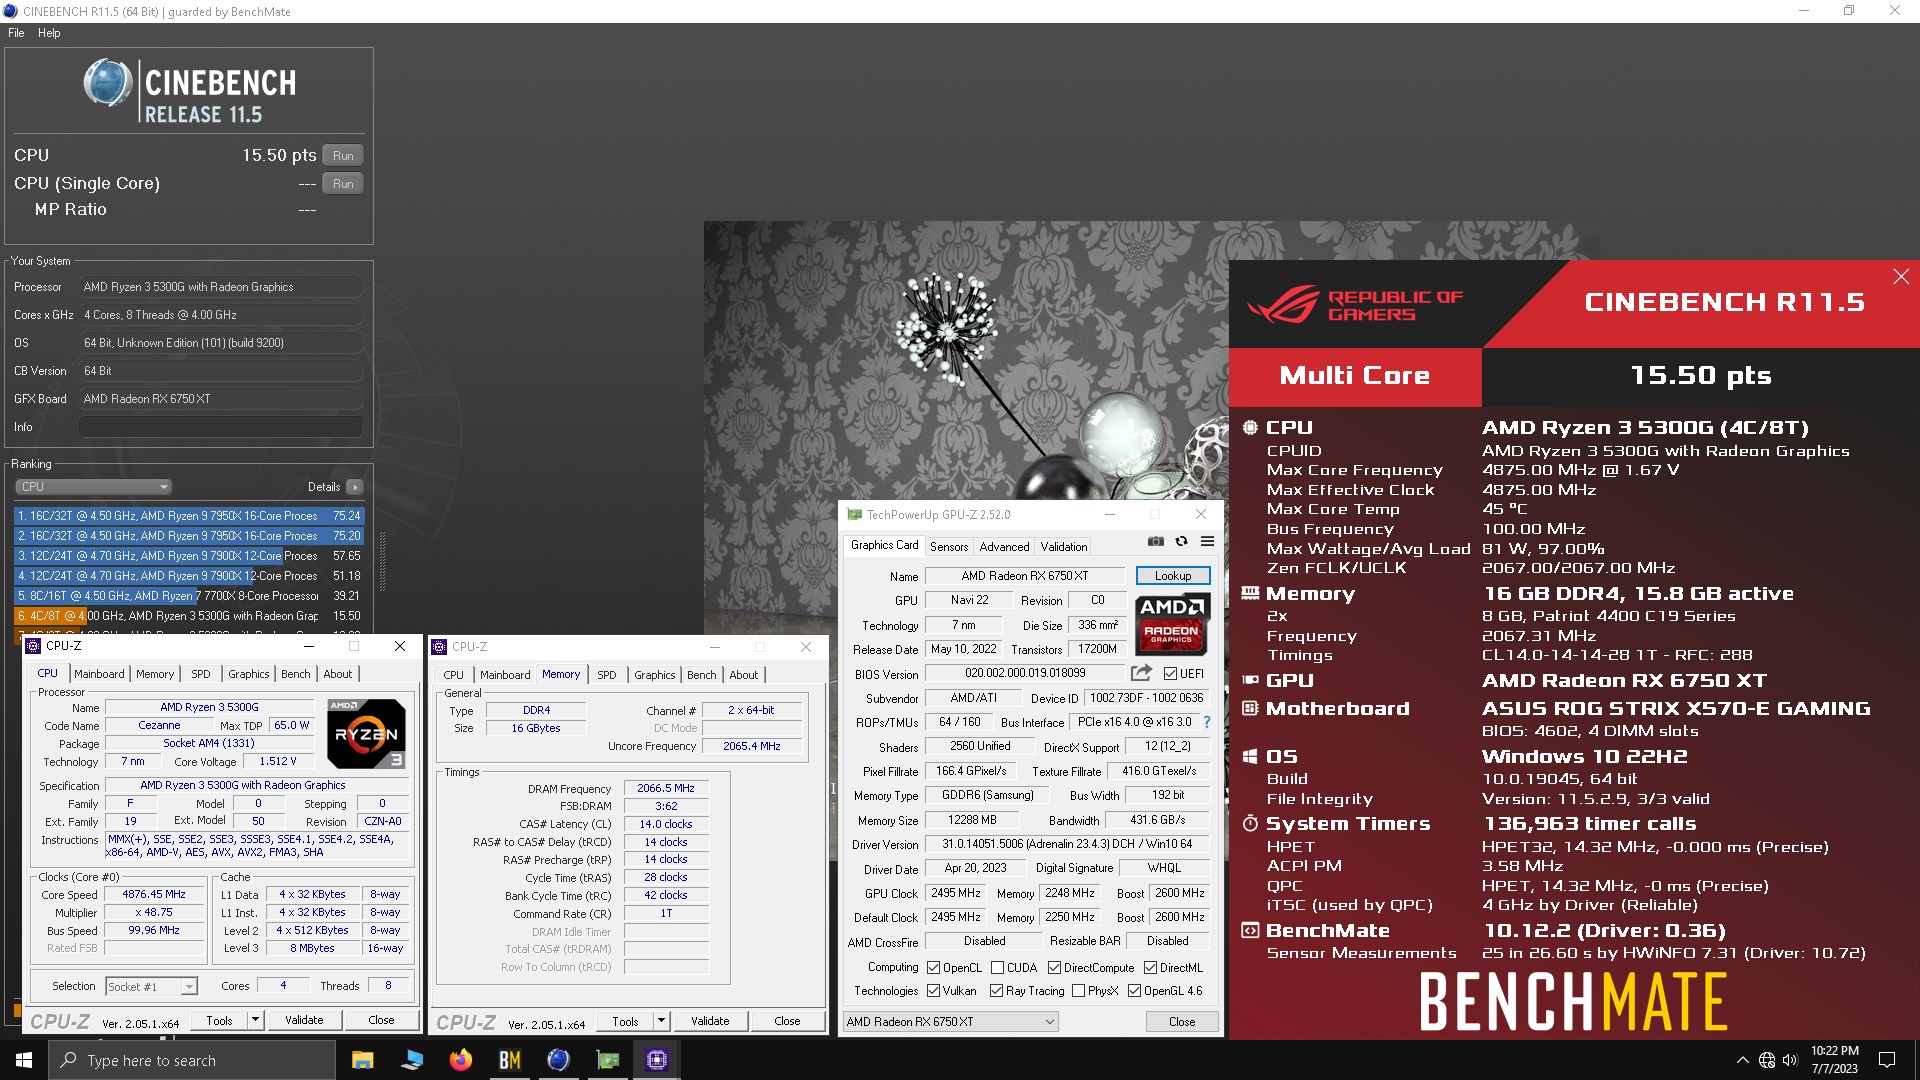Click the GPU-Z taskbar icon
Viewport: 1920px width, 1080px height.
click(x=607, y=1060)
